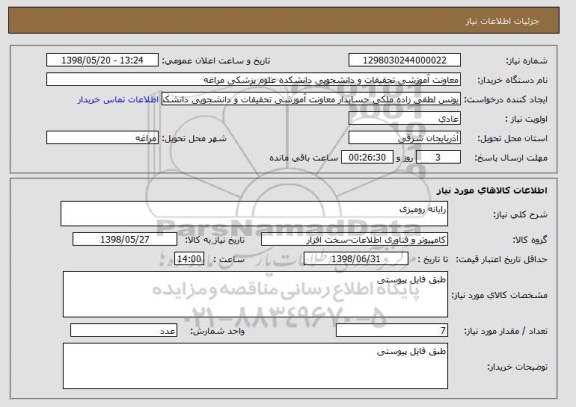The image size is (576, 407).
Task: Click the delivery city field مراغه
Action: click(x=102, y=138)
